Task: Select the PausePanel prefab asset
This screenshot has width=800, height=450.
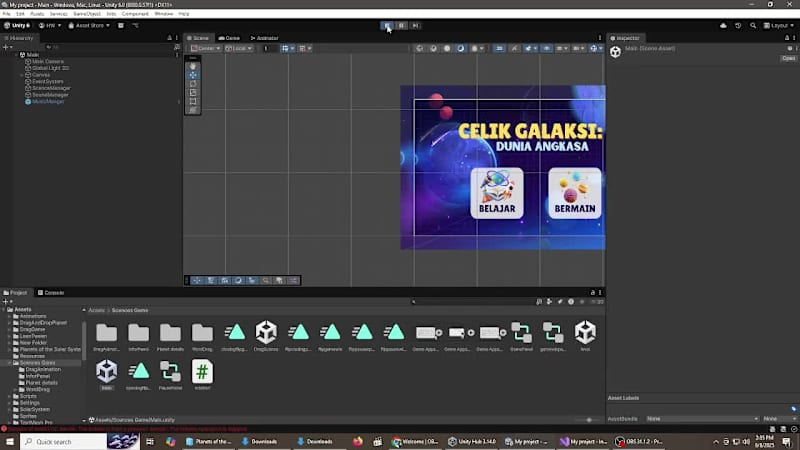Action: pos(170,375)
